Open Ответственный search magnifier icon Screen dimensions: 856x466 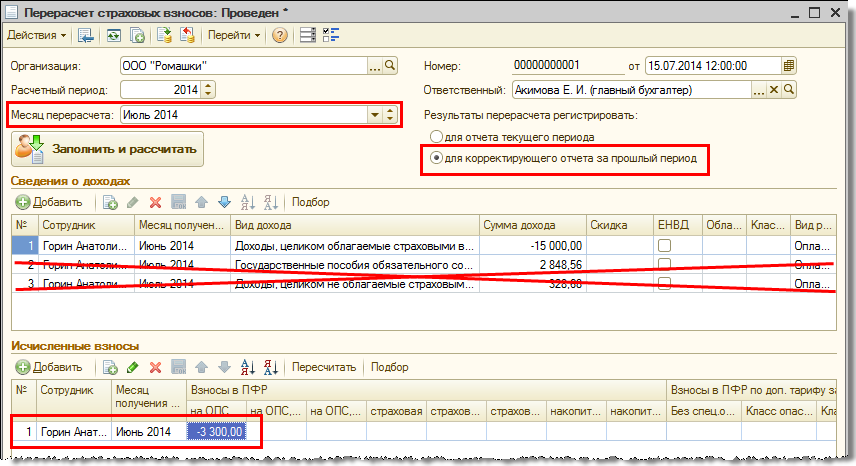click(789, 90)
